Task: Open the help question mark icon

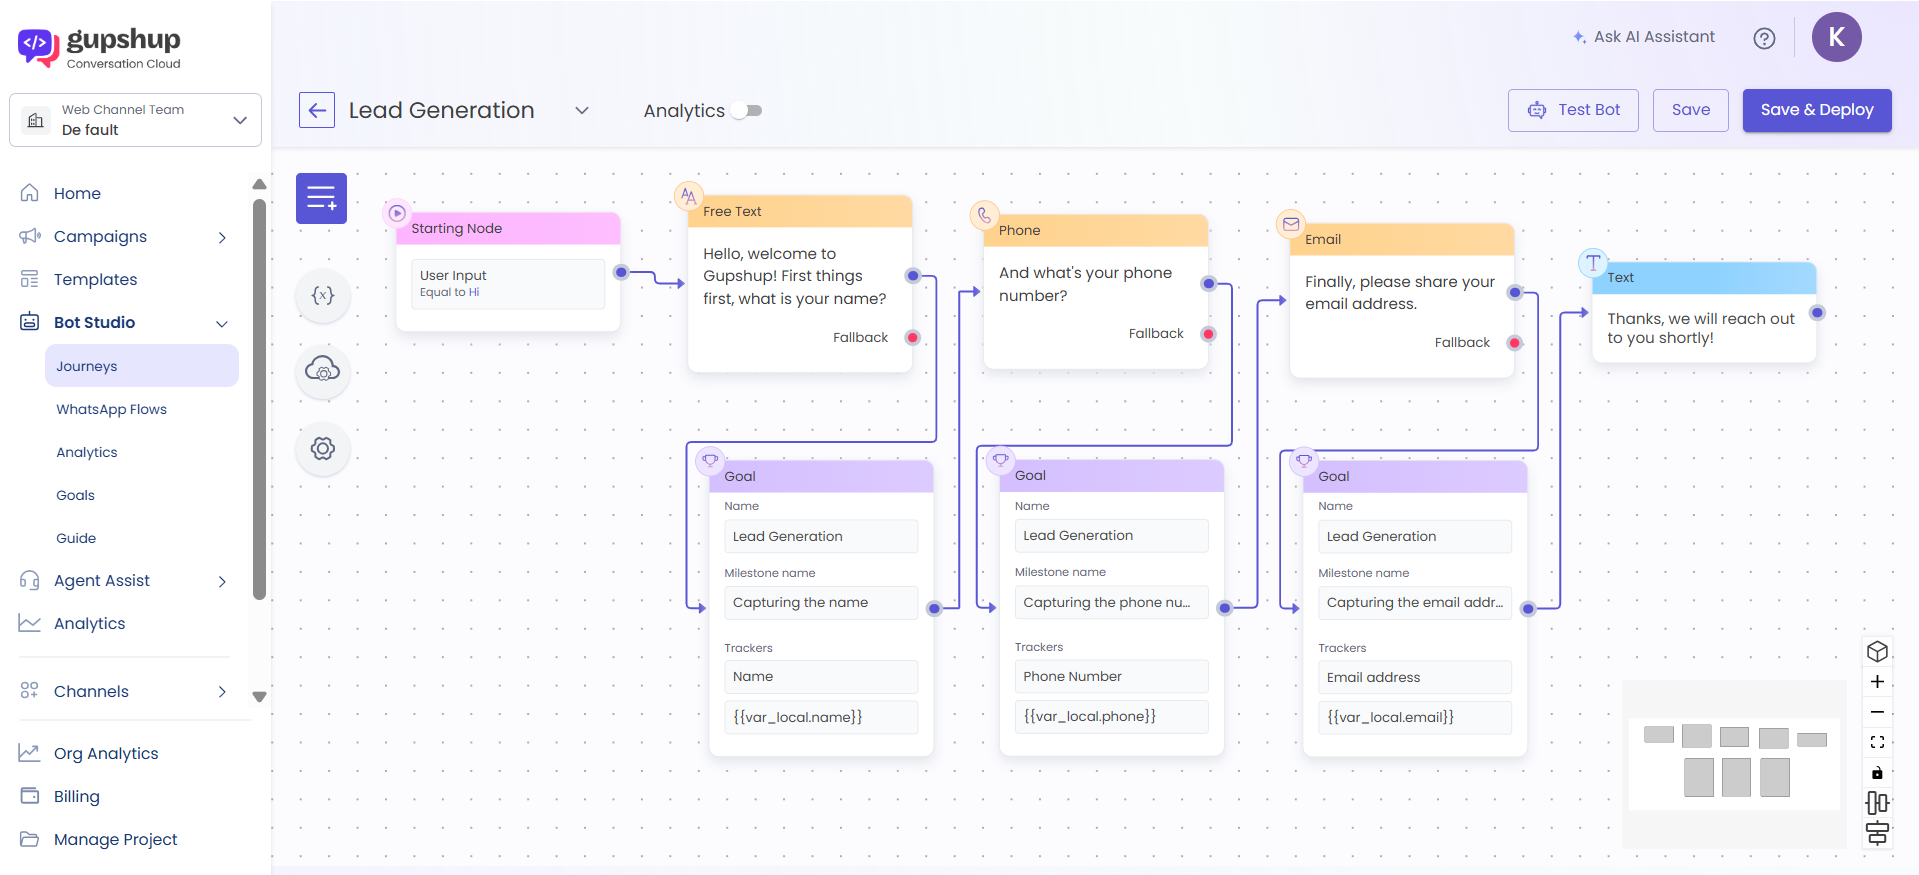Action: (1764, 38)
